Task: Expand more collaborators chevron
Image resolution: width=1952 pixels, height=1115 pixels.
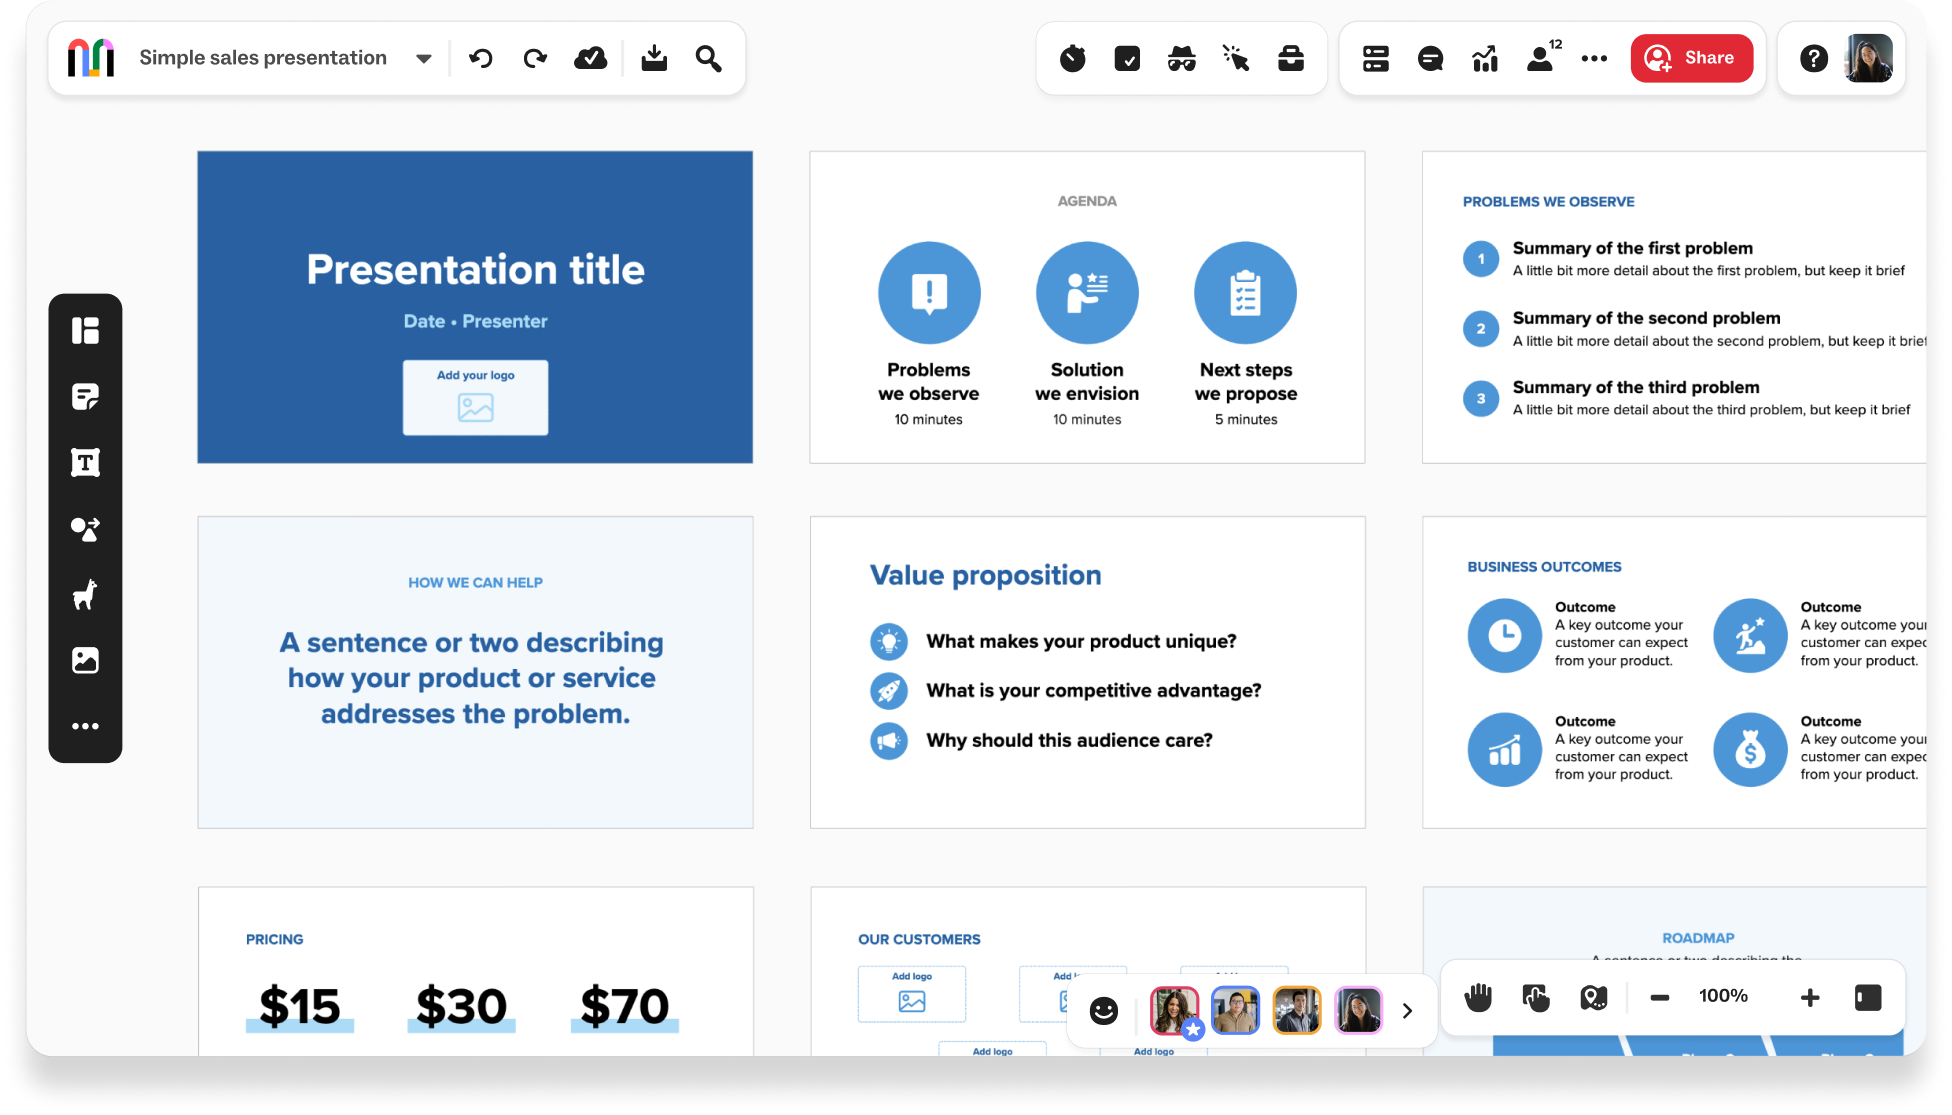Action: point(1407,1011)
